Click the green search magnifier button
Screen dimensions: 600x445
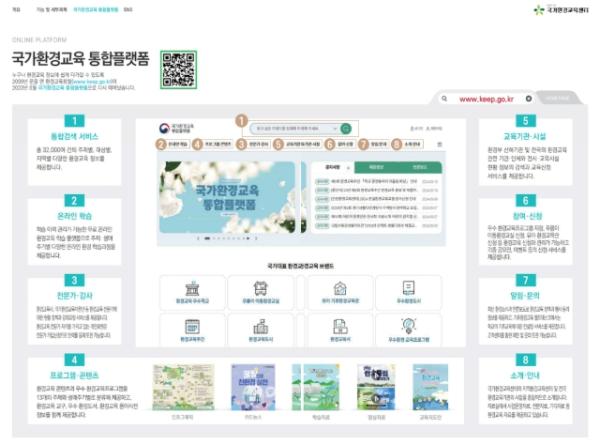pos(346,129)
